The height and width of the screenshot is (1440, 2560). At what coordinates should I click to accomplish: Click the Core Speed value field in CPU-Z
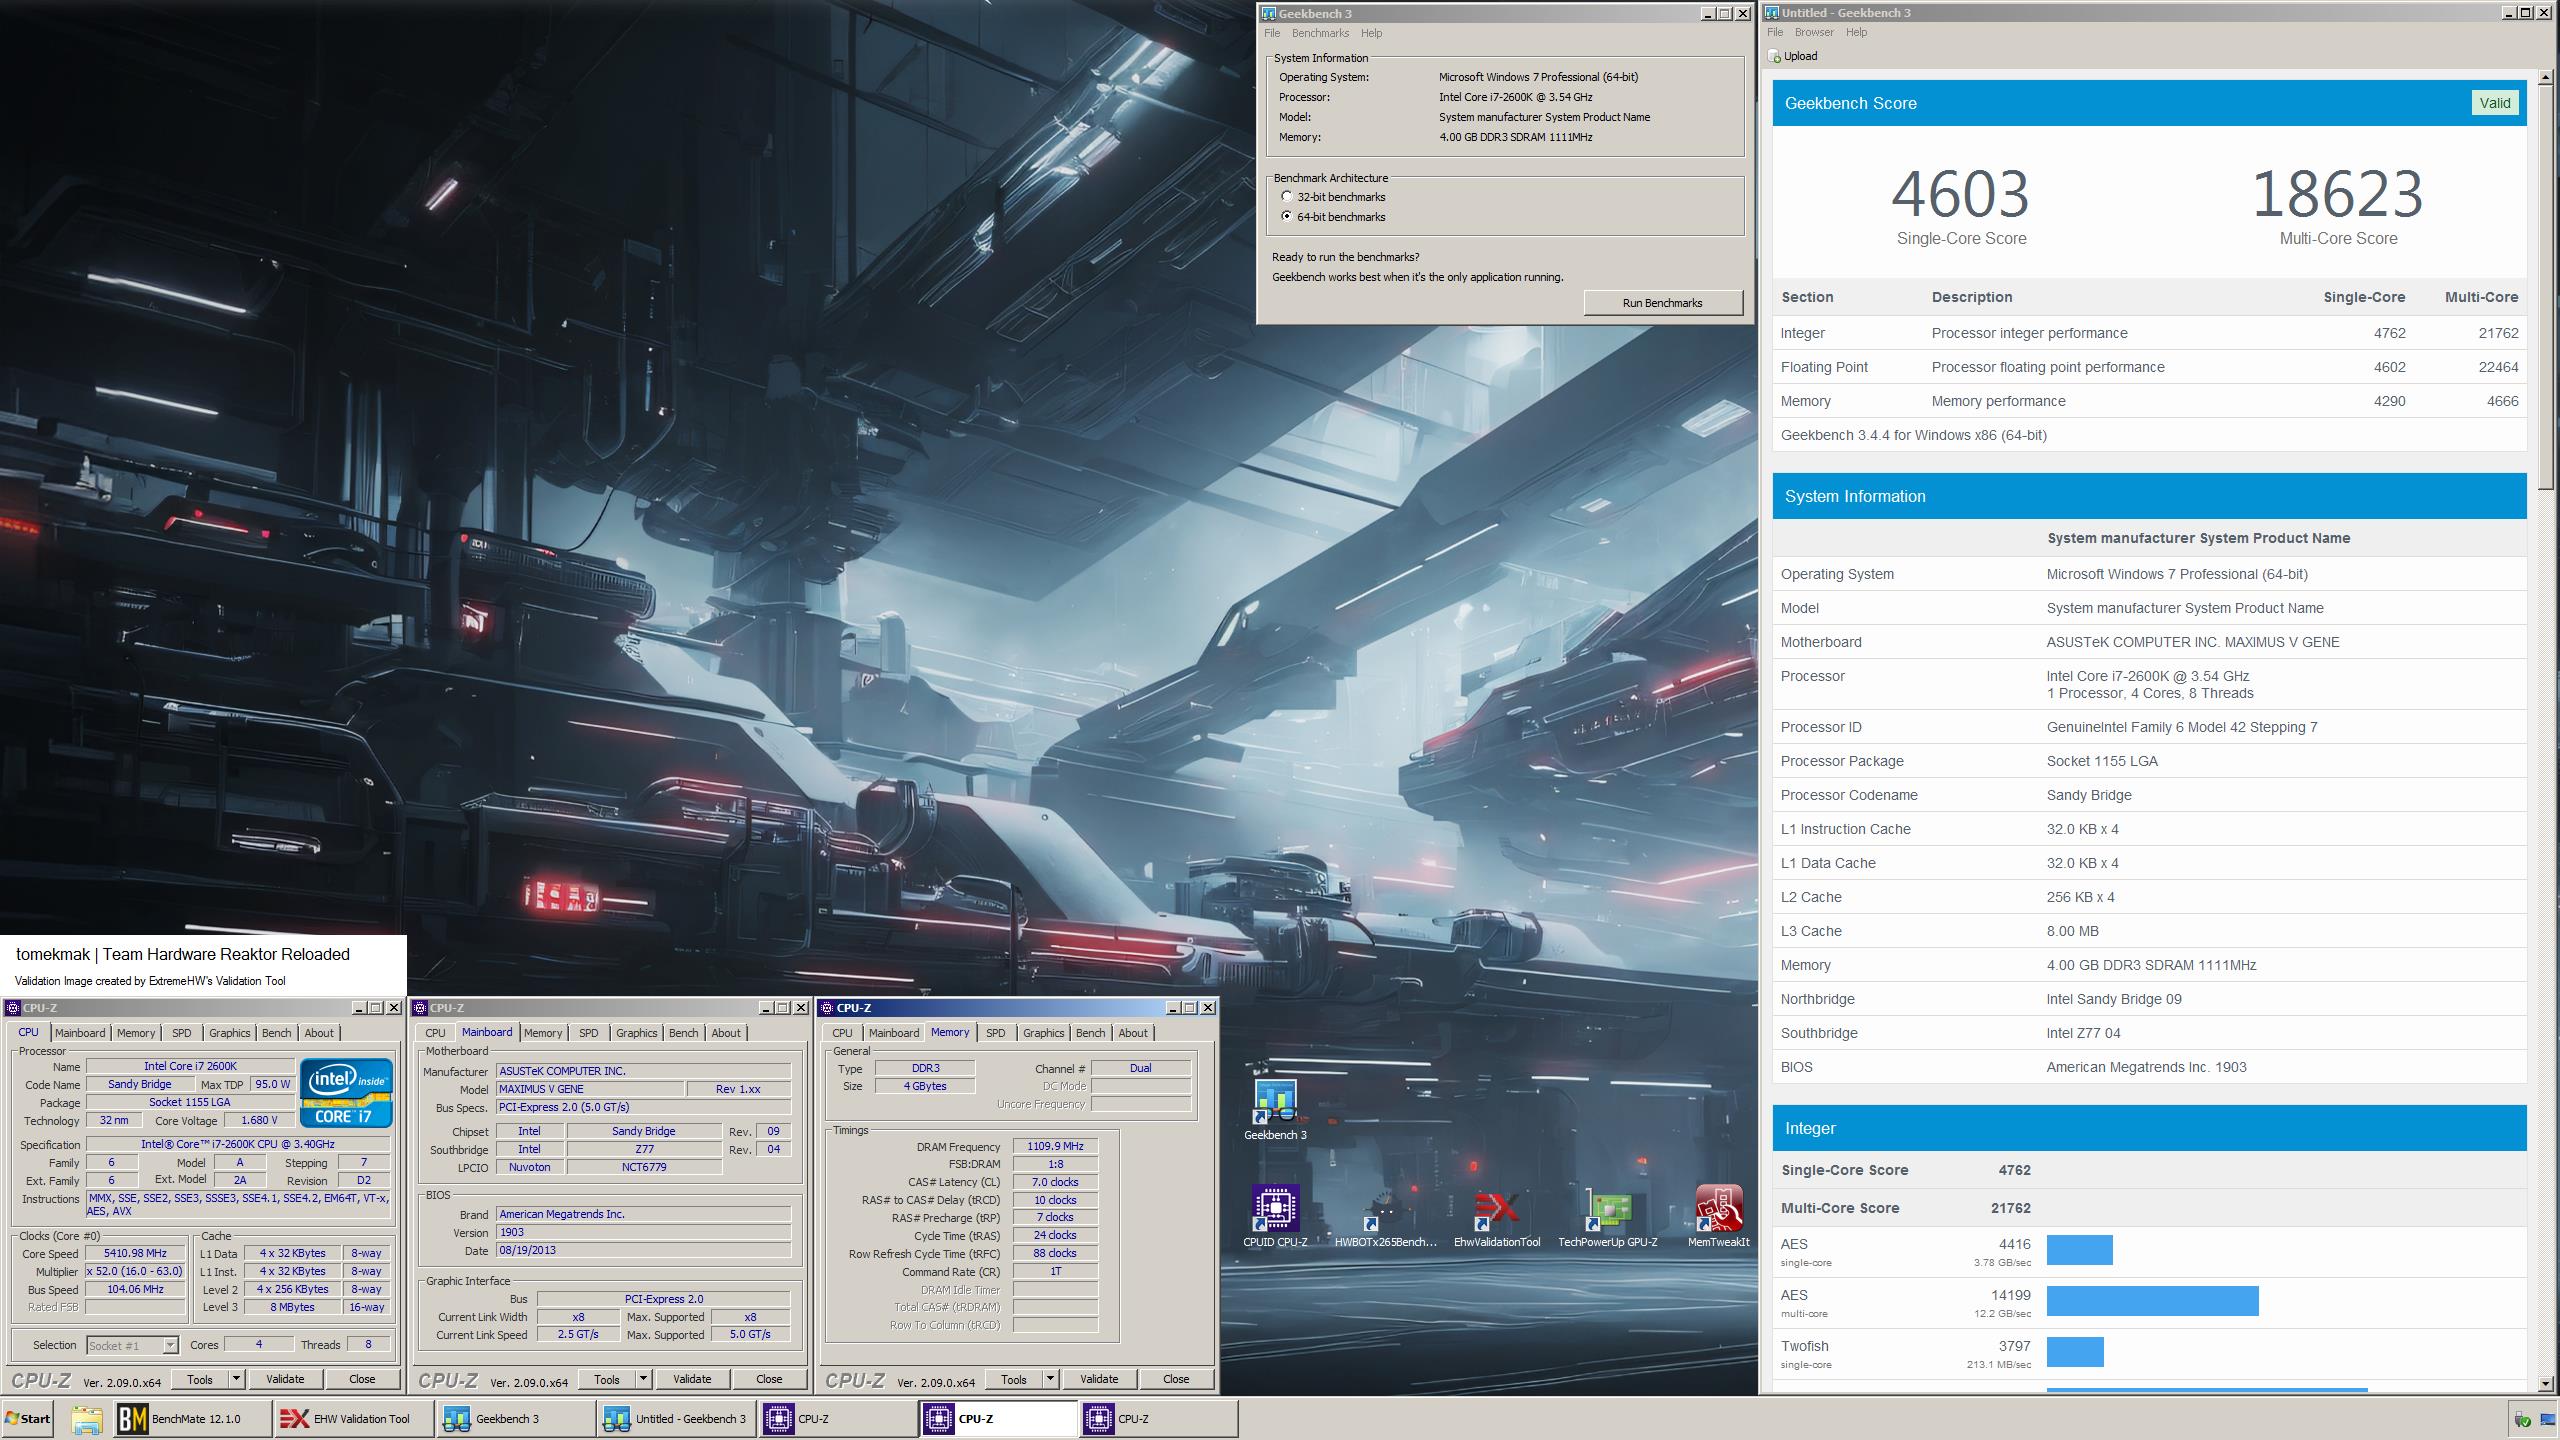click(x=135, y=1253)
